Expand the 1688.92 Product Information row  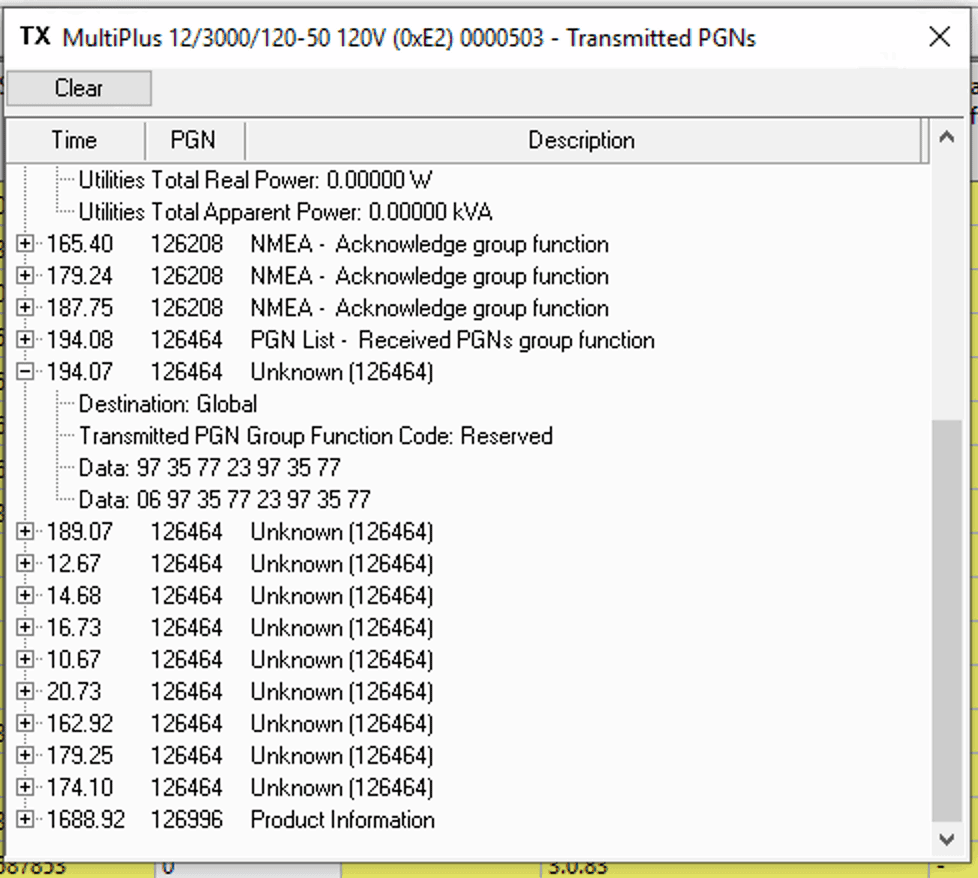pos(25,819)
